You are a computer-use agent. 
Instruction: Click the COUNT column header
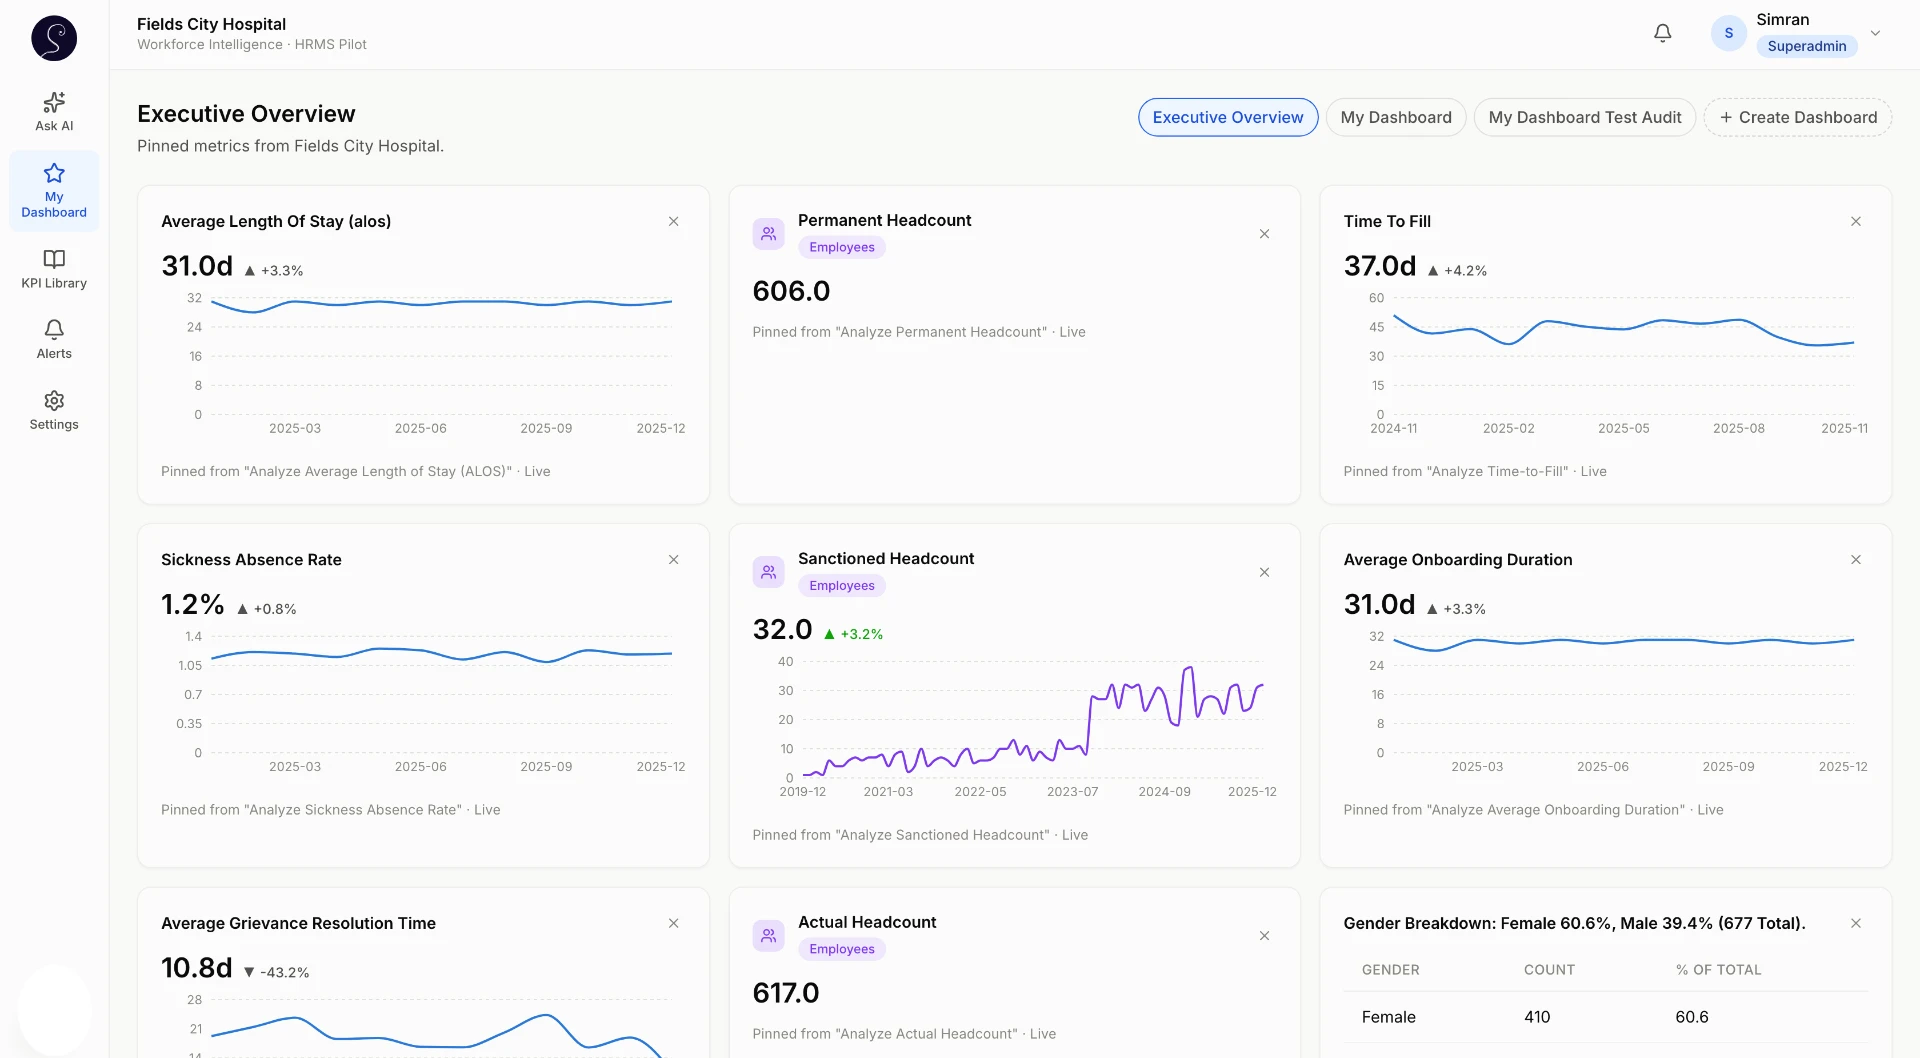pyautogui.click(x=1549, y=970)
